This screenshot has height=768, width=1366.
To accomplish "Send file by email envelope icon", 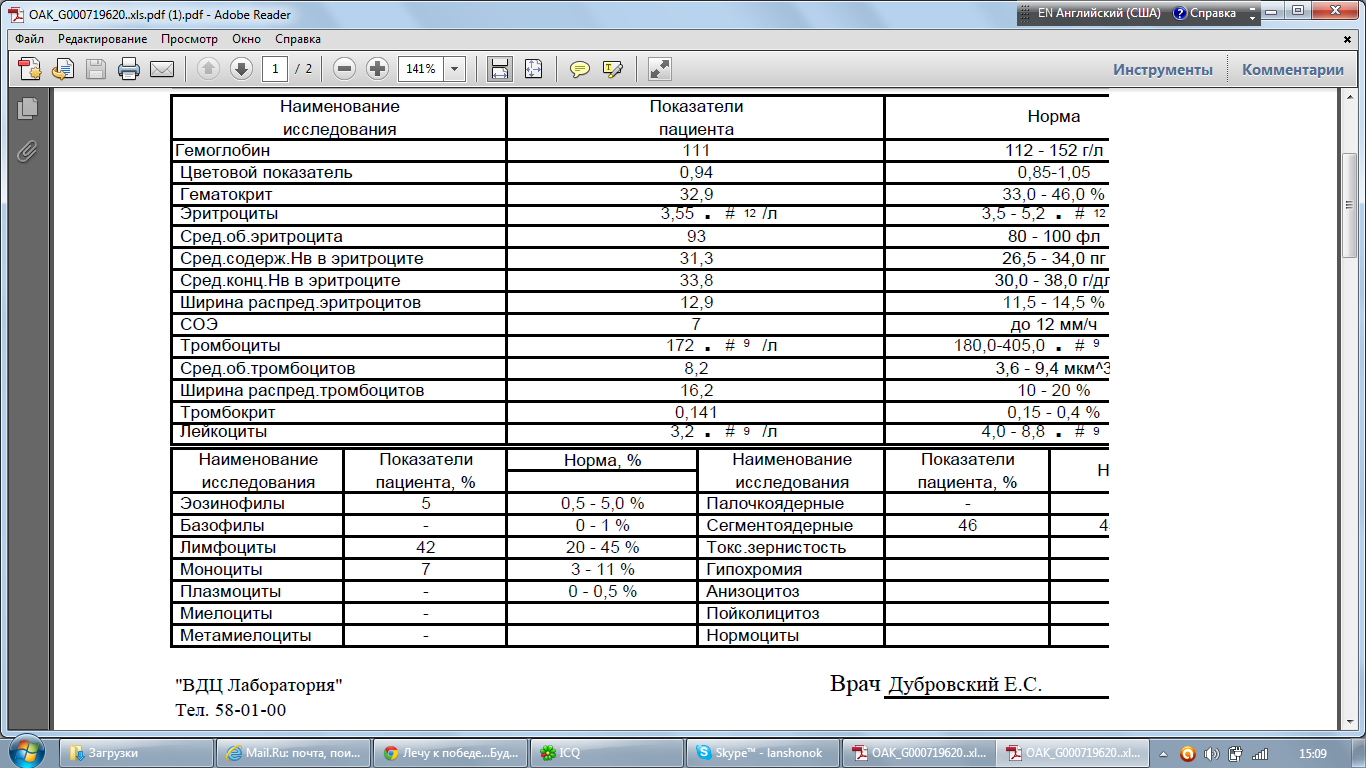I will pyautogui.click(x=161, y=69).
